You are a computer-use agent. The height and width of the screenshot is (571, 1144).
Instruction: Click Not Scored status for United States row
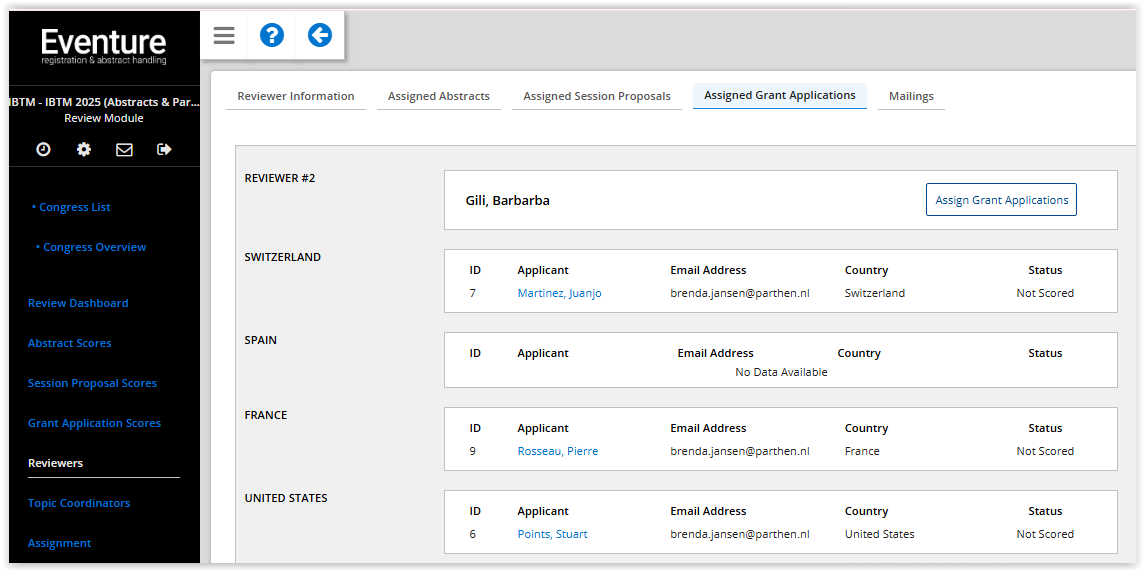point(1045,535)
